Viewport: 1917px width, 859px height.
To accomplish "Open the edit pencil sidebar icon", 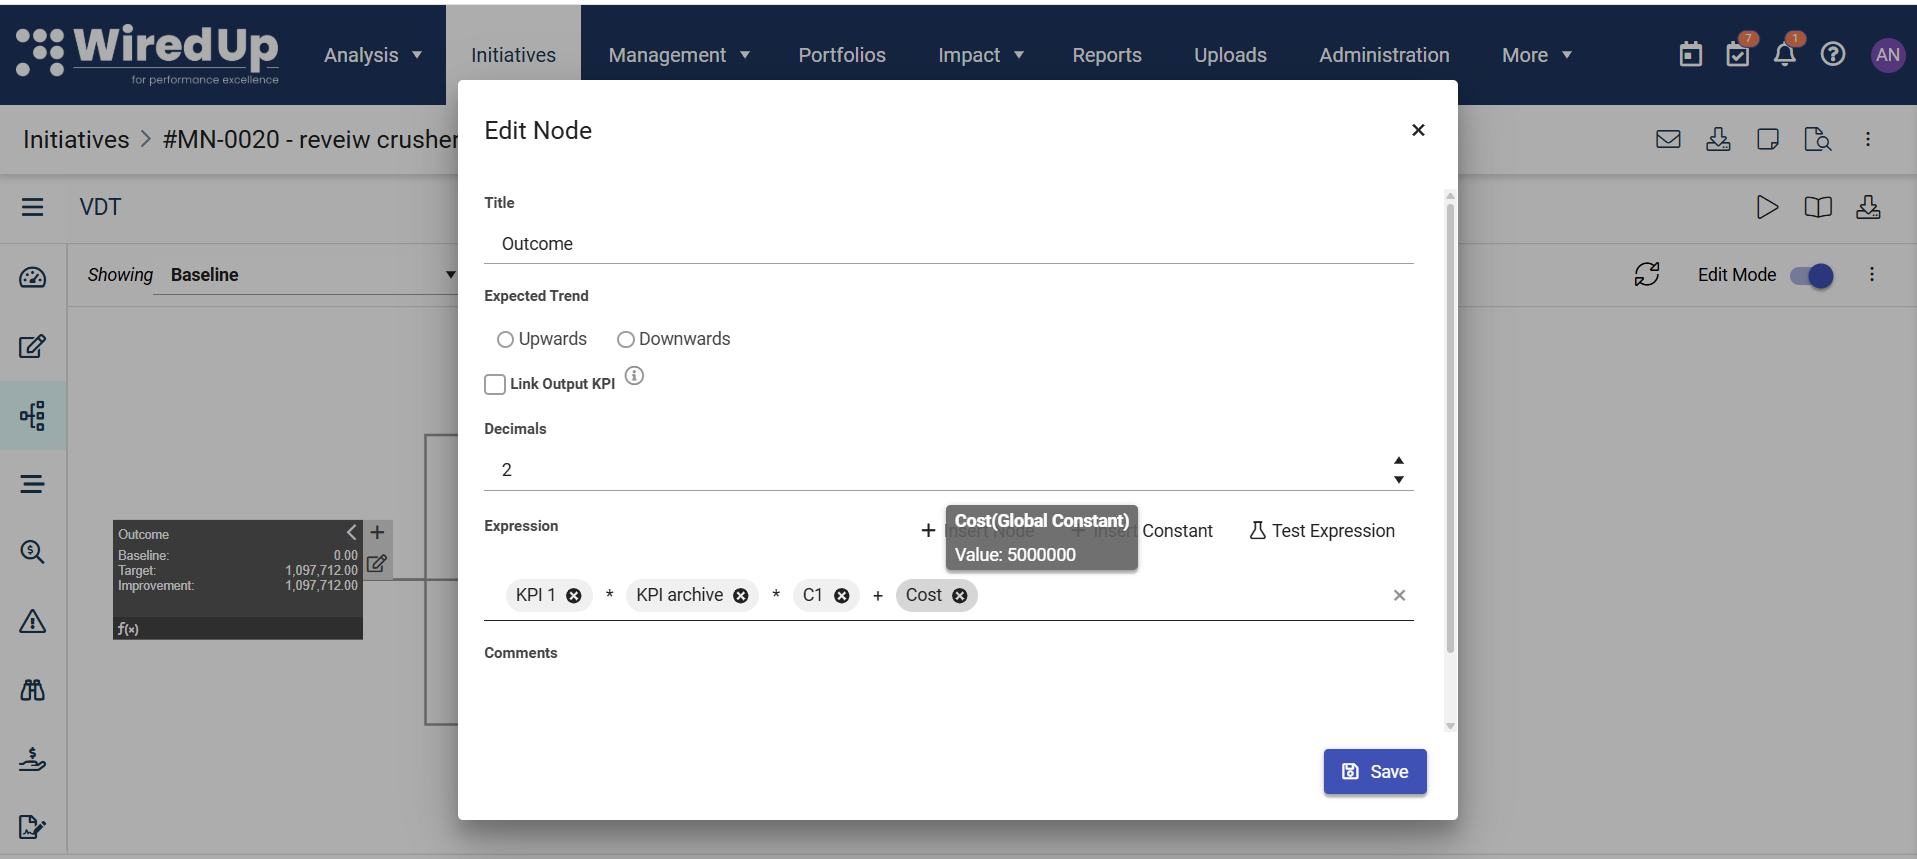I will click(32, 346).
